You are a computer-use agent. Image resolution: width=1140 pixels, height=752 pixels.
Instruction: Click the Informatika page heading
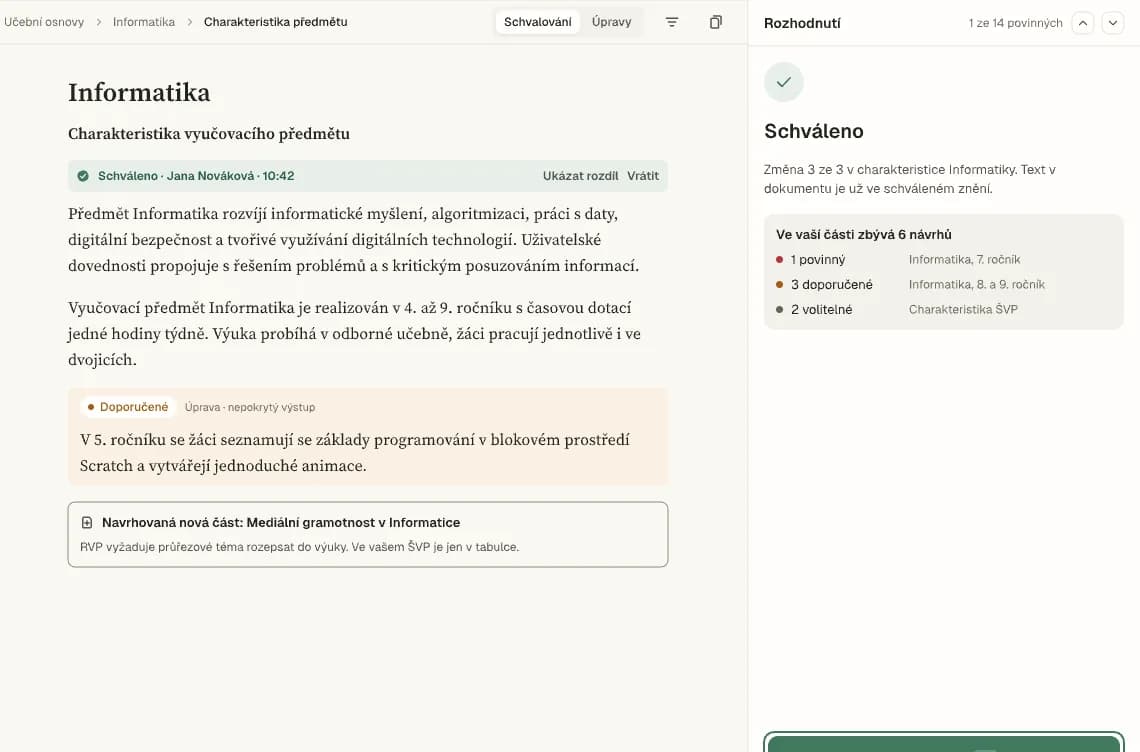pos(139,92)
